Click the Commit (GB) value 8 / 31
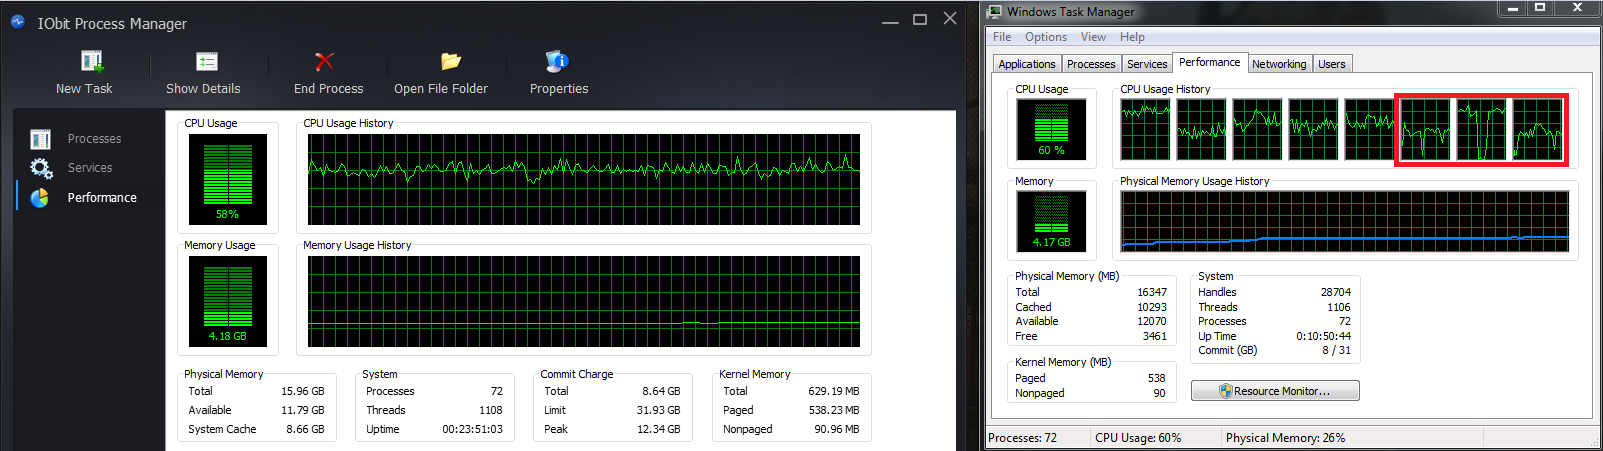The image size is (1603, 451). tap(1336, 351)
